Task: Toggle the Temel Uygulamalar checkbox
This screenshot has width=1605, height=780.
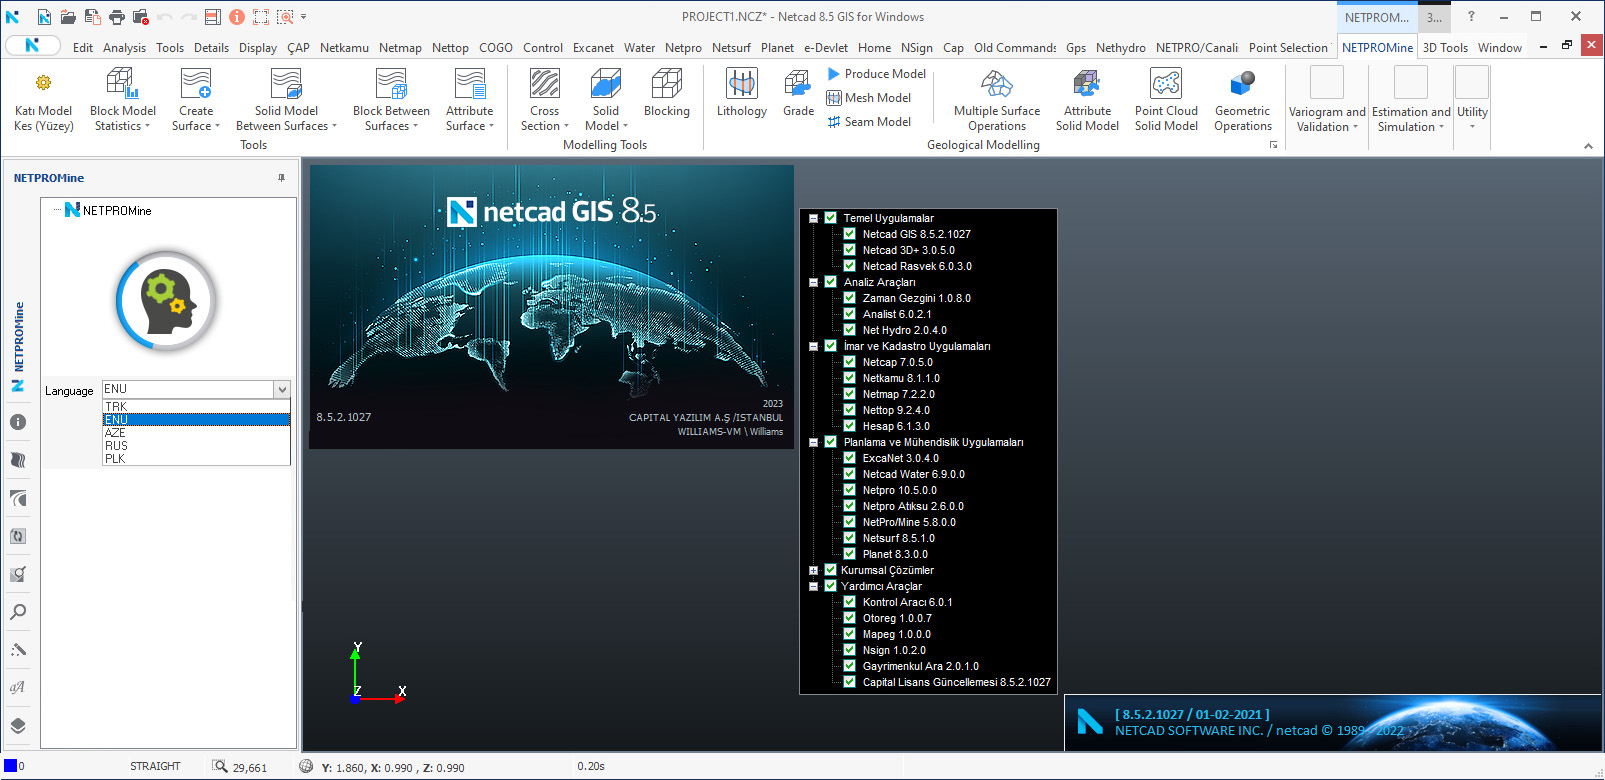Action: pos(830,218)
